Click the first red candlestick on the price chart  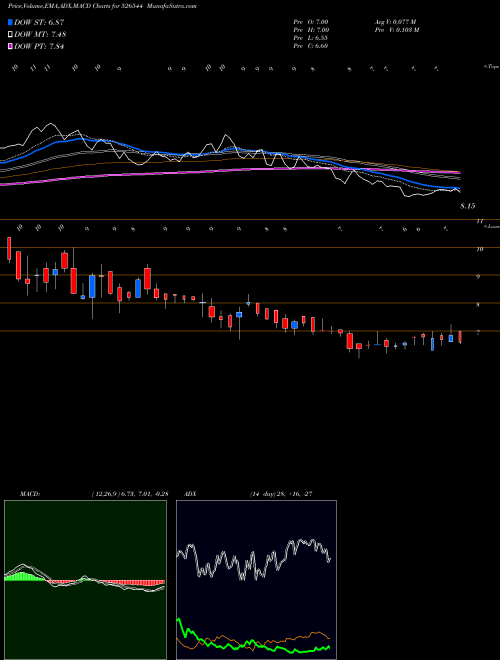9,249
